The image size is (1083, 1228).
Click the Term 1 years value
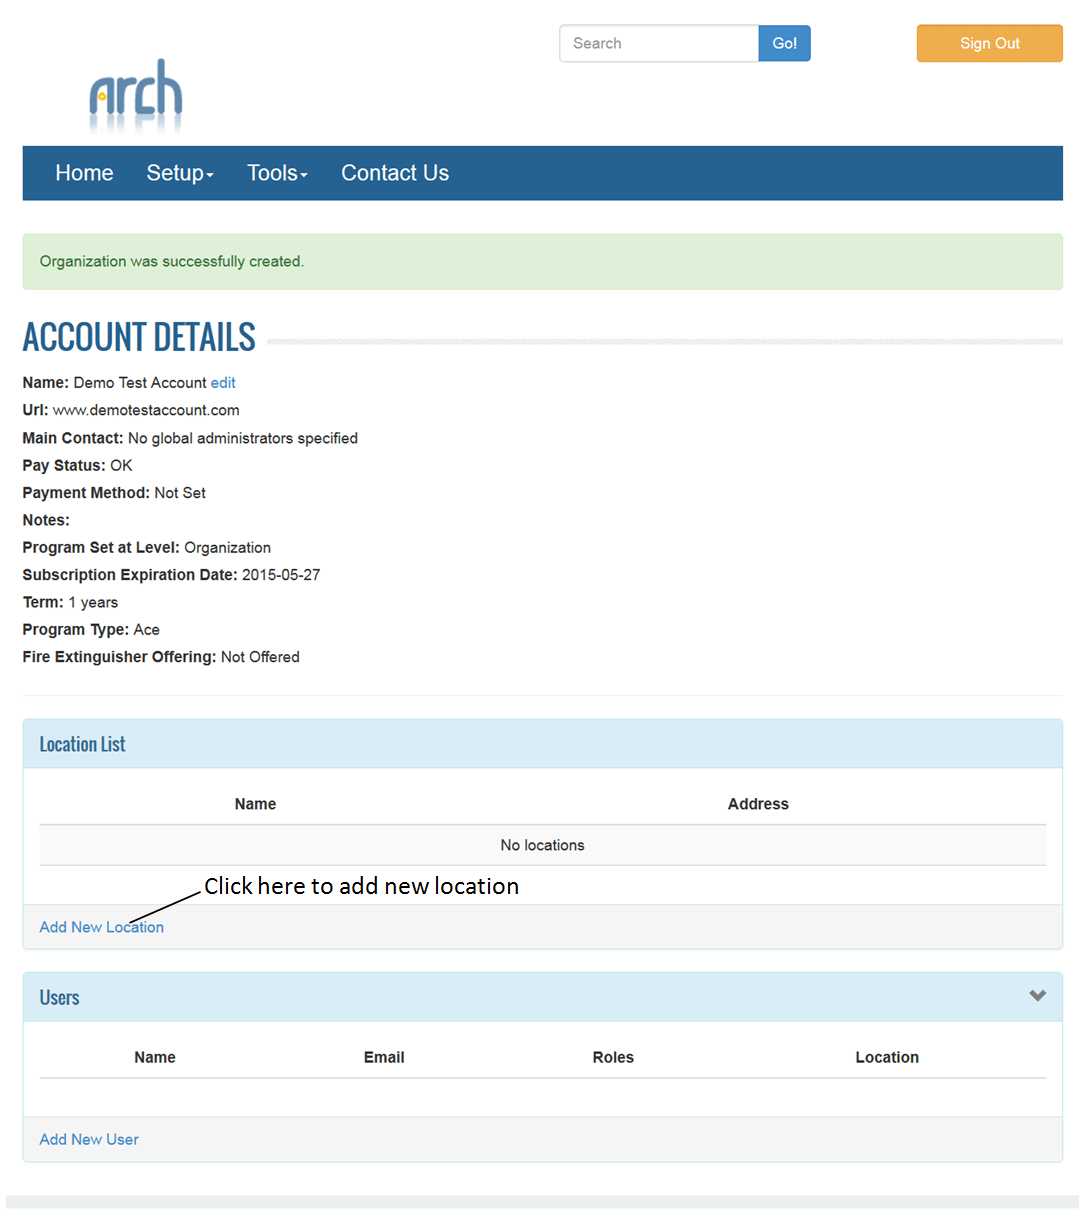(x=93, y=602)
